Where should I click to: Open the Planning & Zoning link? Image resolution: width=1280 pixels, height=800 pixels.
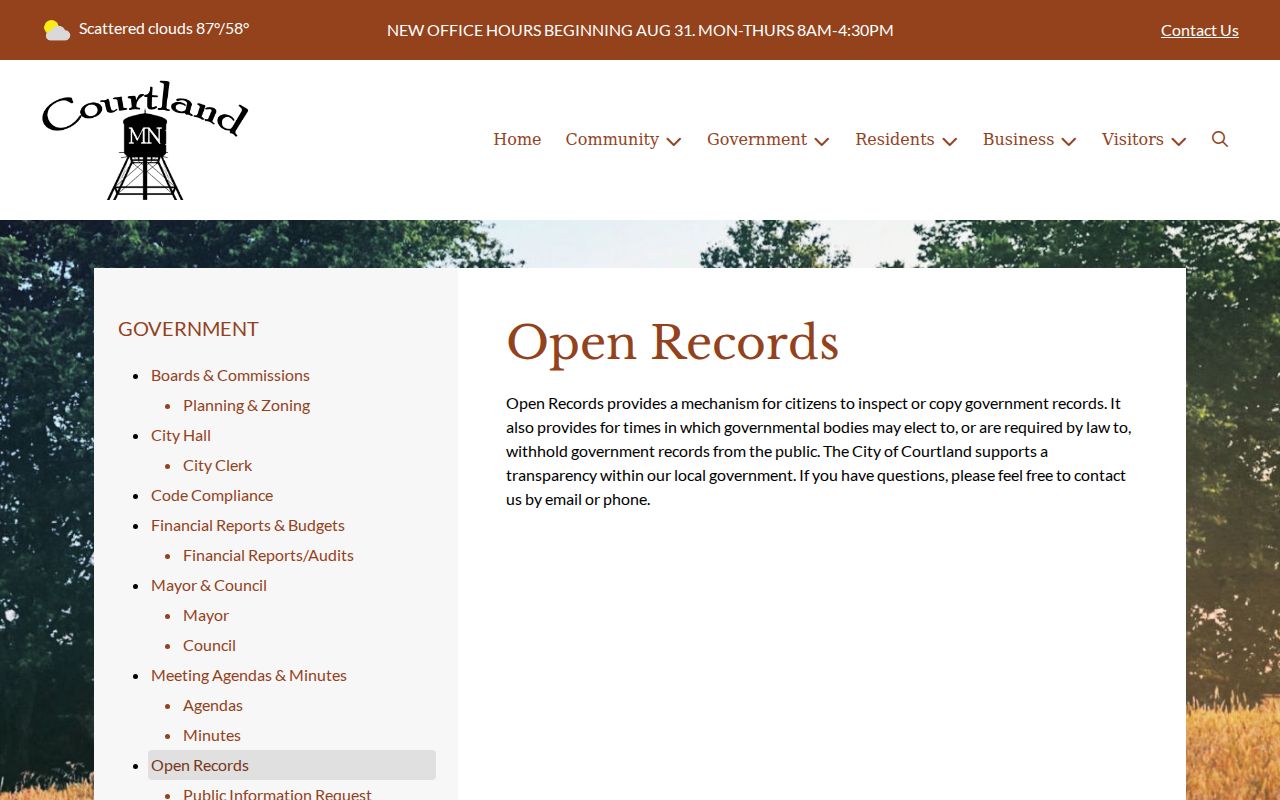tap(246, 405)
